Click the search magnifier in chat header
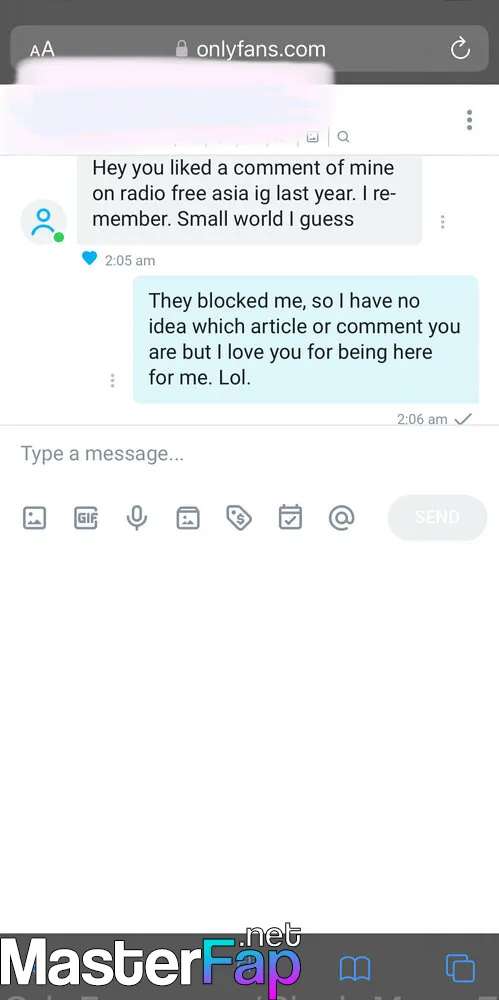The height and width of the screenshot is (1000, 499). click(x=343, y=136)
